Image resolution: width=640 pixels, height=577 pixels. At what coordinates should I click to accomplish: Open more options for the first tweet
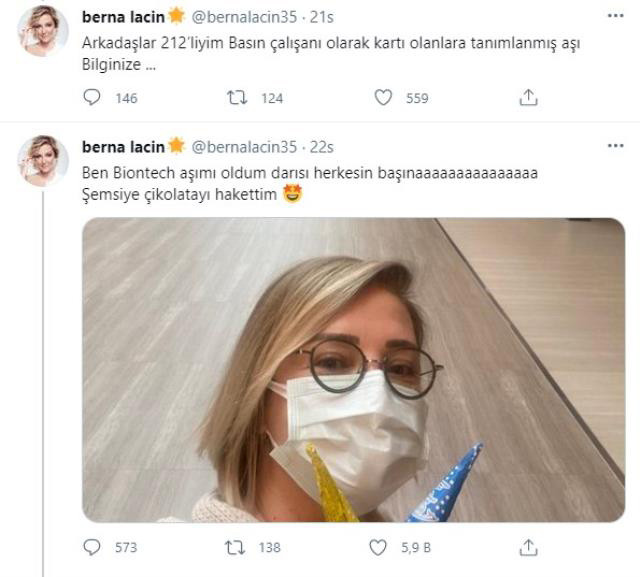coord(615,16)
